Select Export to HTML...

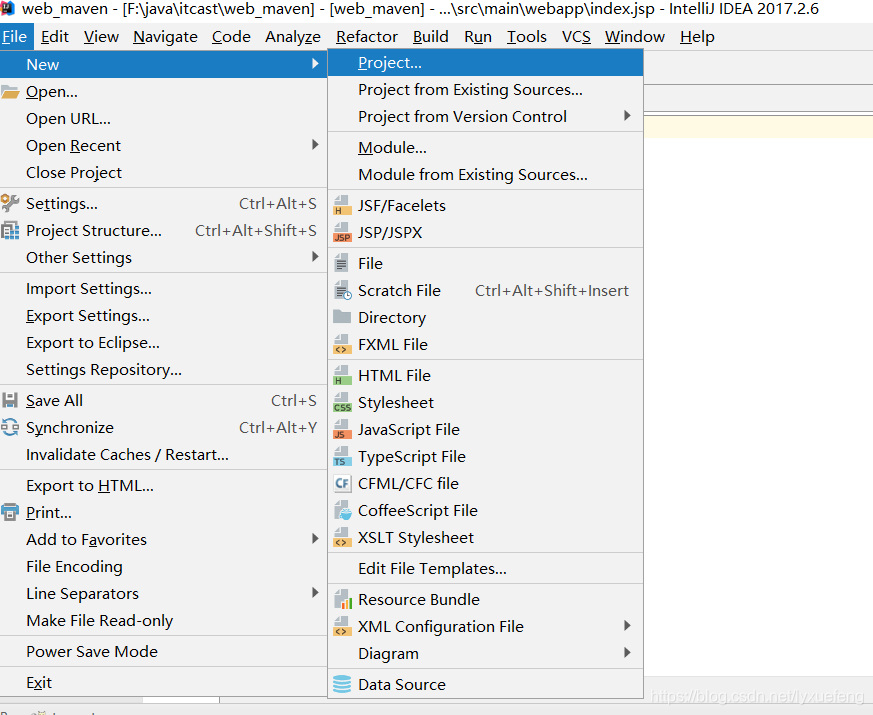163,486
